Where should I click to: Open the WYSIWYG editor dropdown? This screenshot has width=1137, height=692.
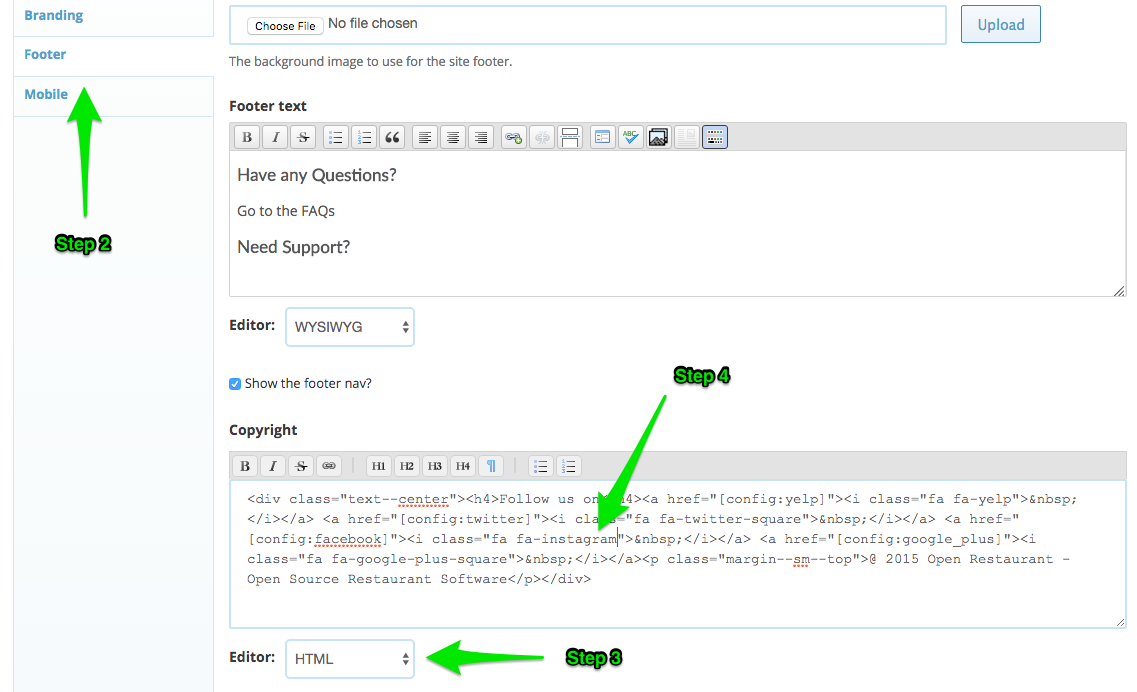click(x=350, y=327)
